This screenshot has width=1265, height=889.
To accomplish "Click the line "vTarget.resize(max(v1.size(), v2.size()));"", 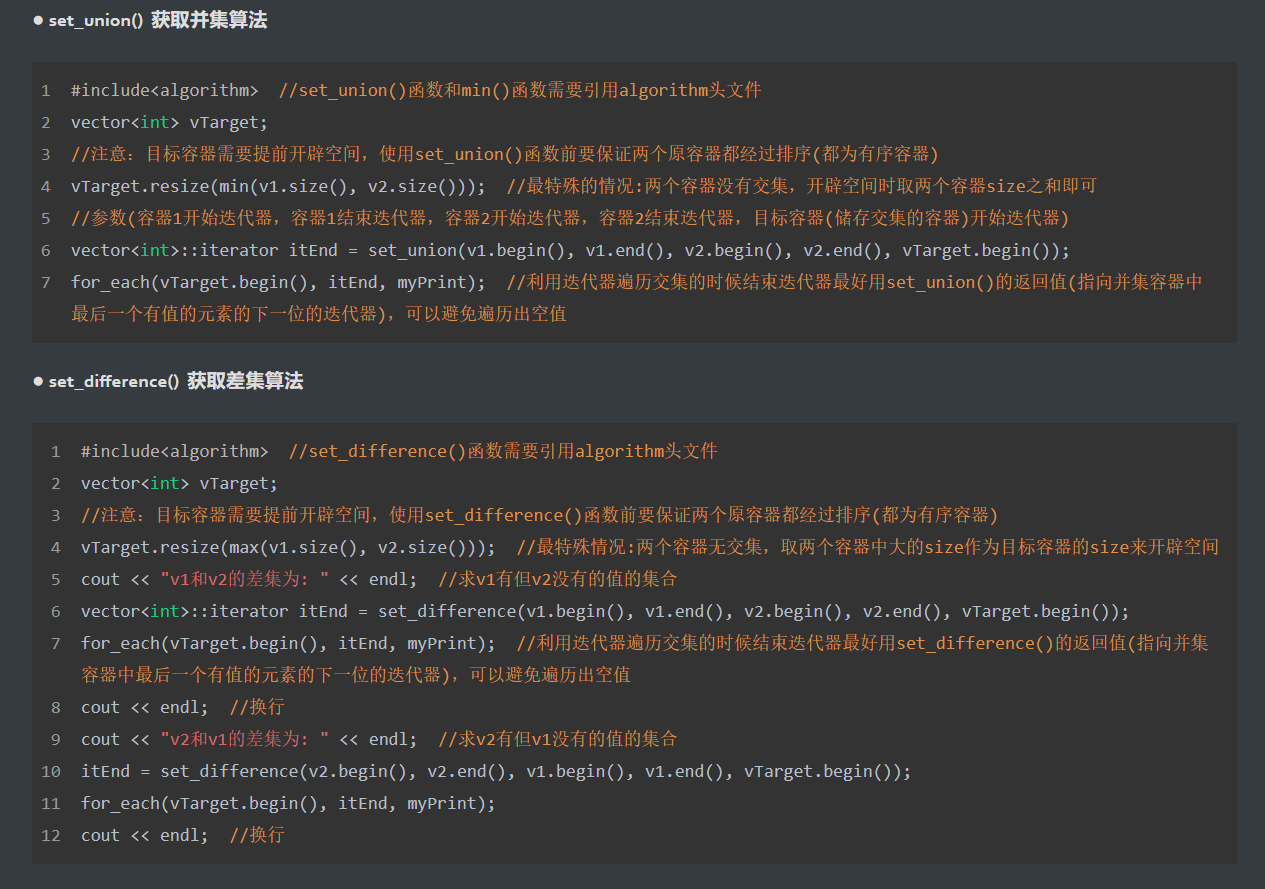I will 289,547.
